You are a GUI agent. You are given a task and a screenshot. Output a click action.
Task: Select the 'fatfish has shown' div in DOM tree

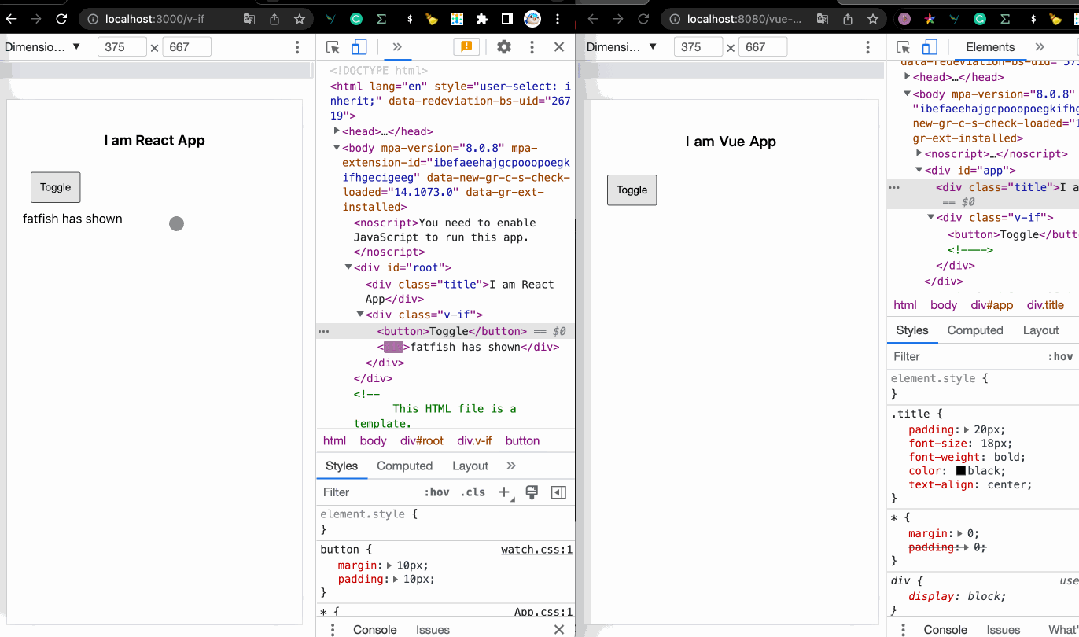[x=468, y=347]
